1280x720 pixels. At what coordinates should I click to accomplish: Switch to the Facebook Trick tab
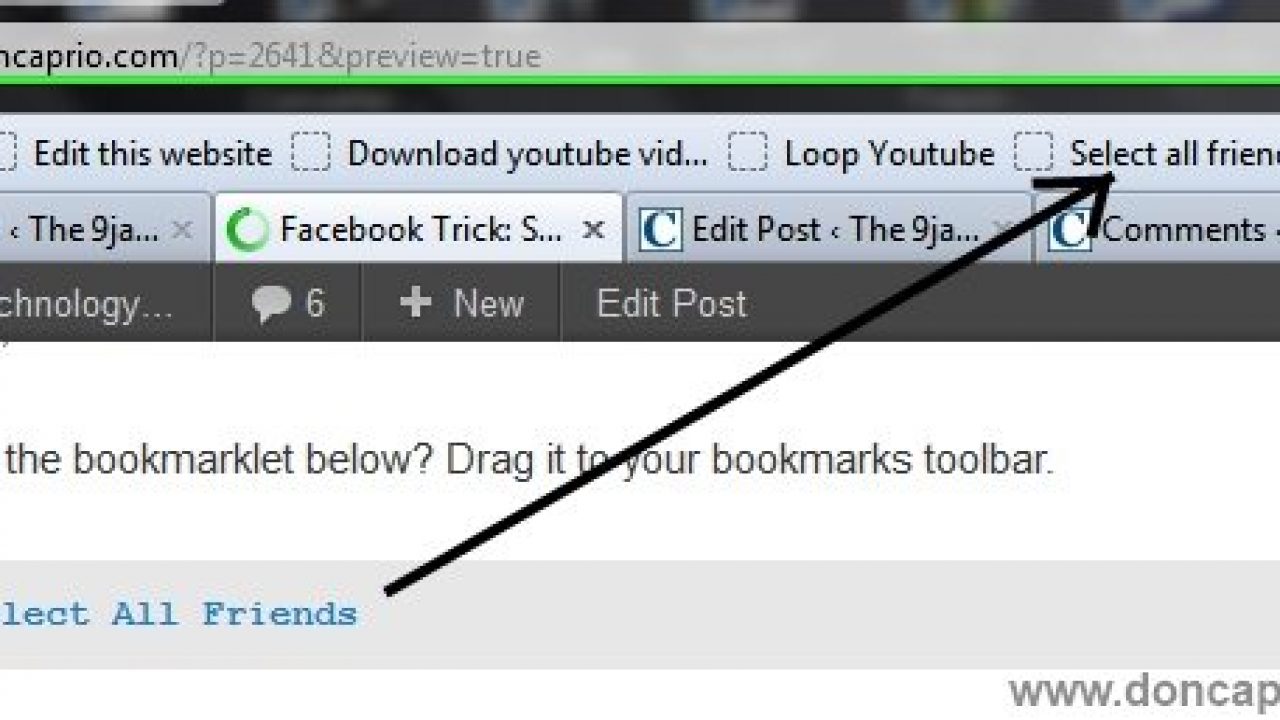point(418,230)
